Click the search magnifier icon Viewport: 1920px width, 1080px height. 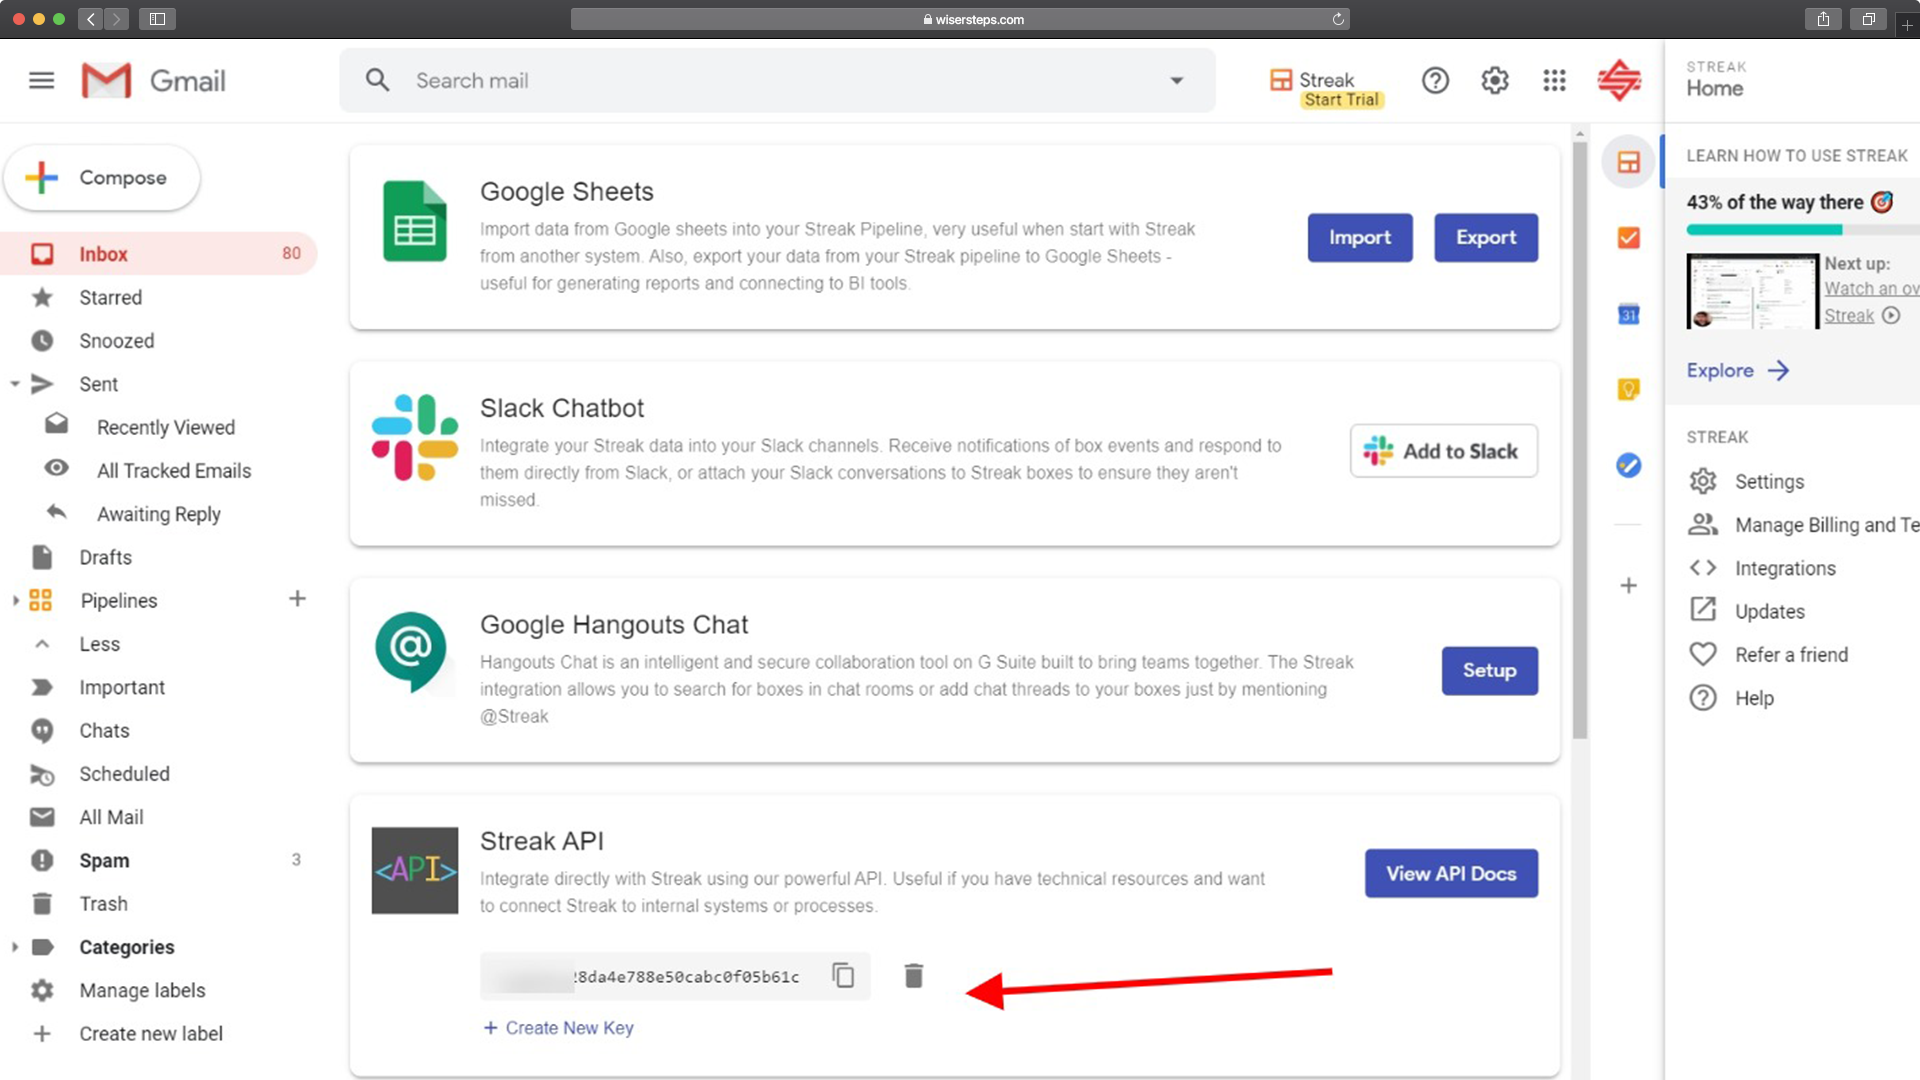[x=377, y=81]
